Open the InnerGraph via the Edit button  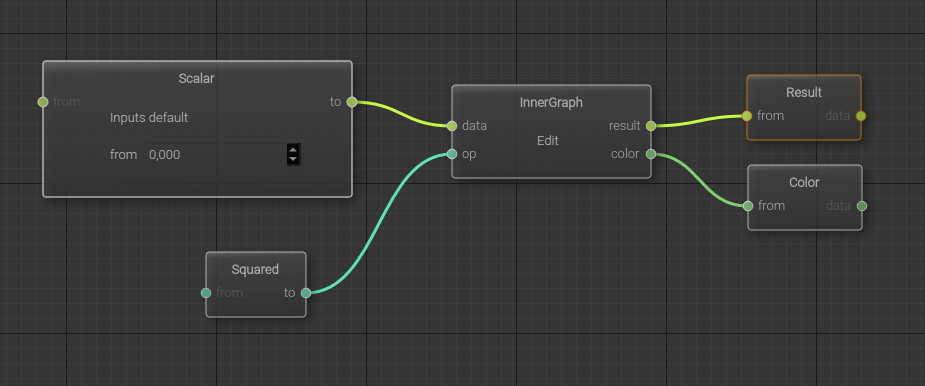[547, 141]
